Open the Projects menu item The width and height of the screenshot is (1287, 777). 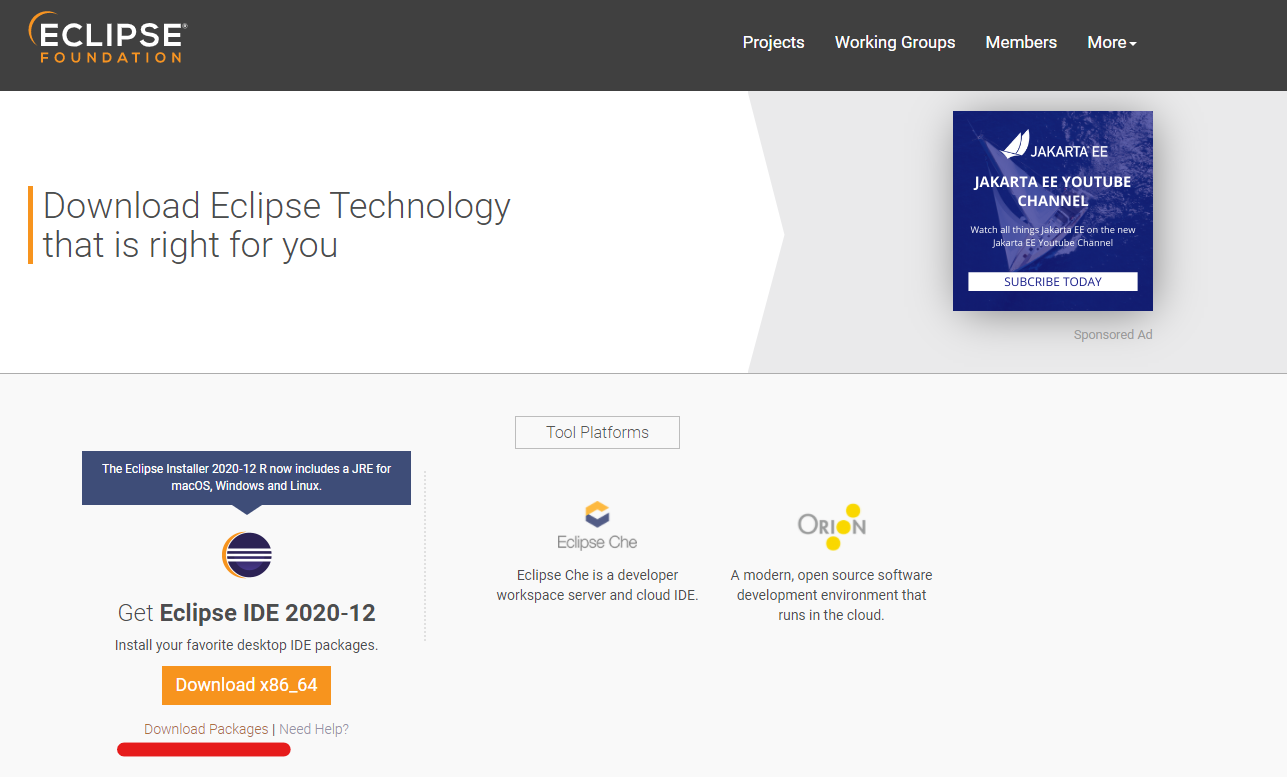pos(773,42)
